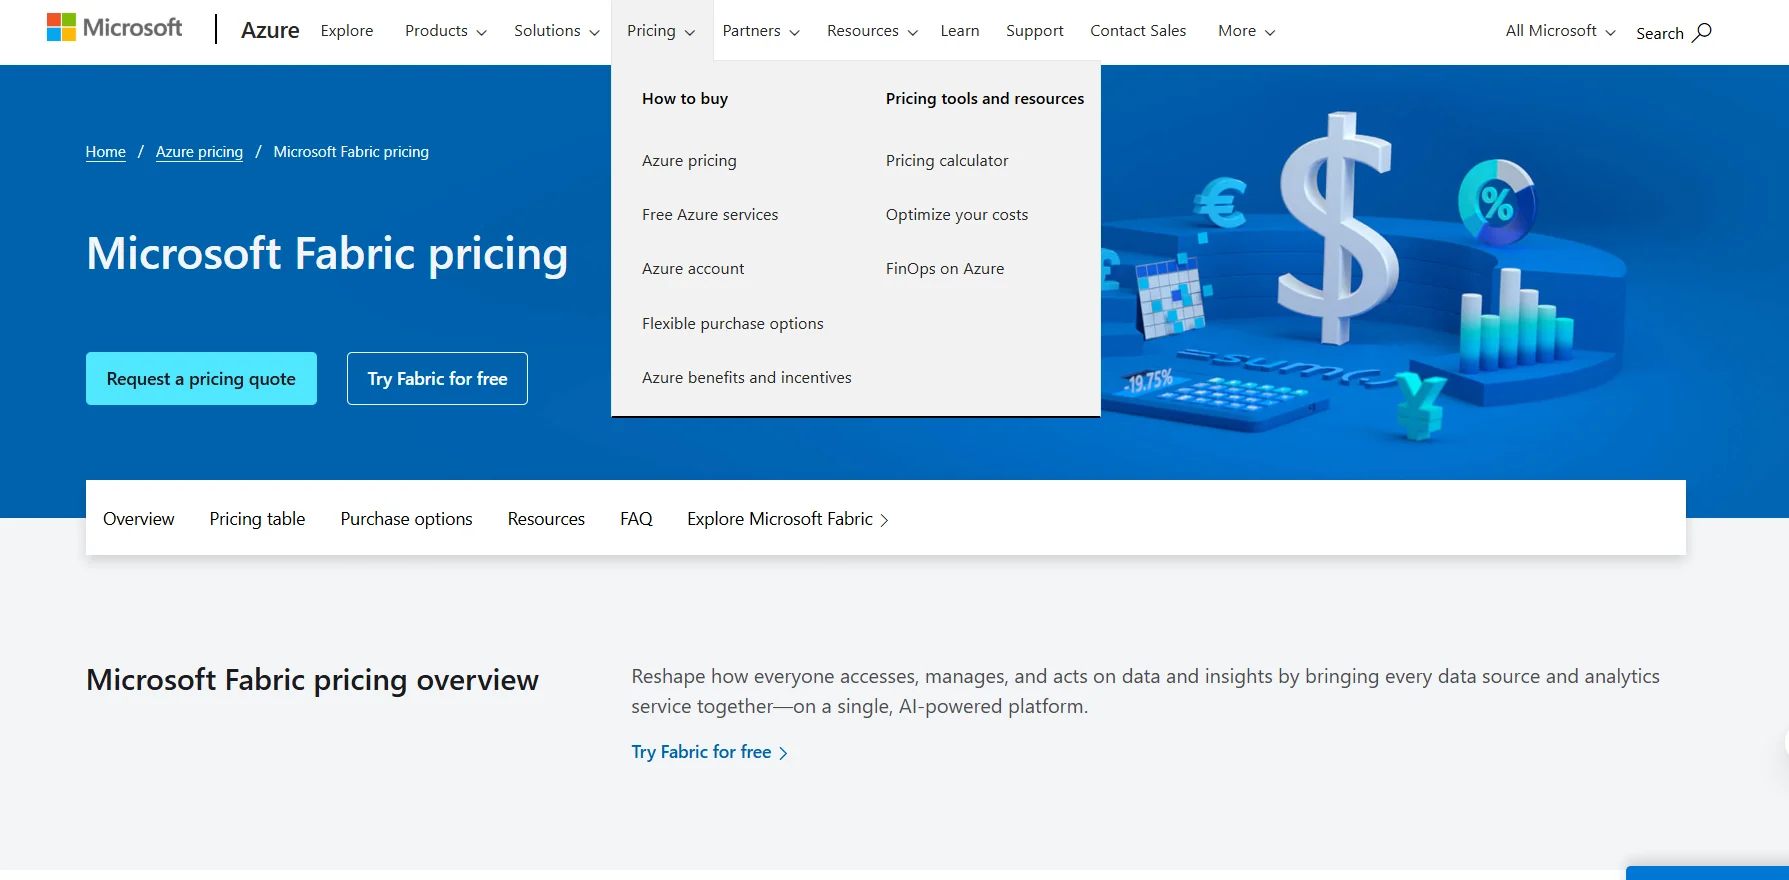The height and width of the screenshot is (880, 1789).
Task: Select Free Azure services menu entry
Action: point(710,215)
